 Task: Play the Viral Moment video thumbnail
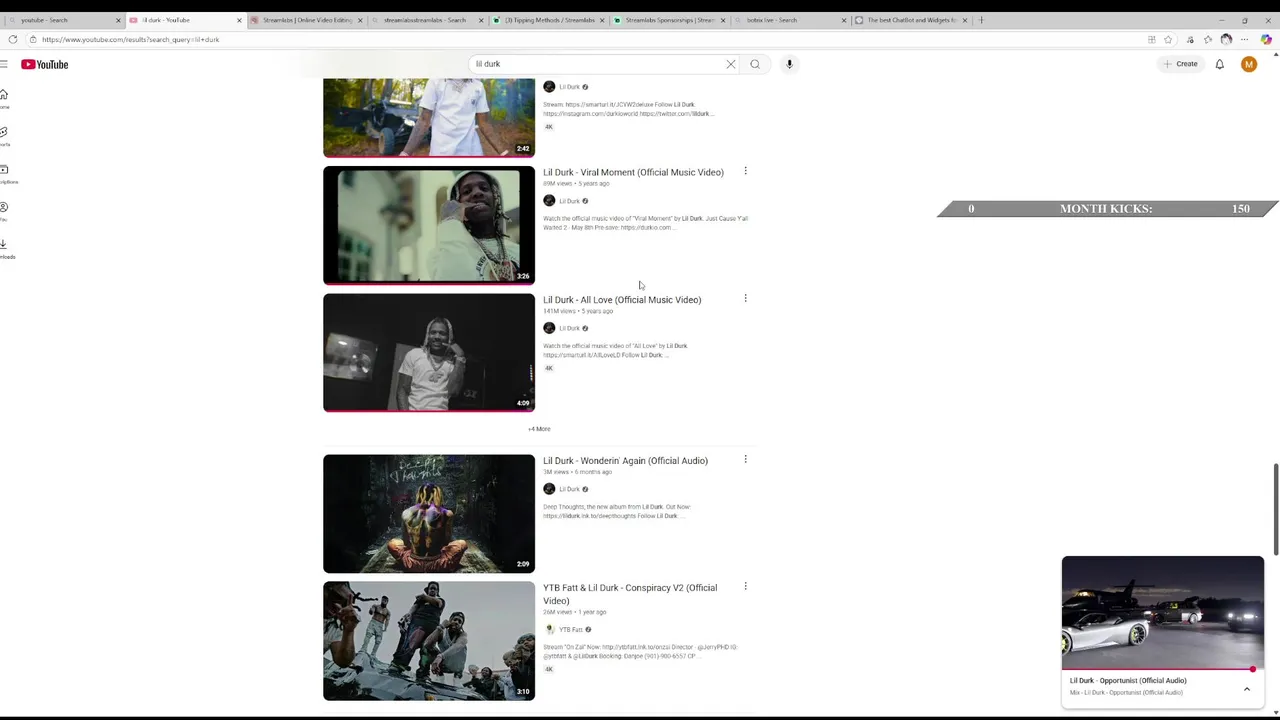(x=429, y=225)
